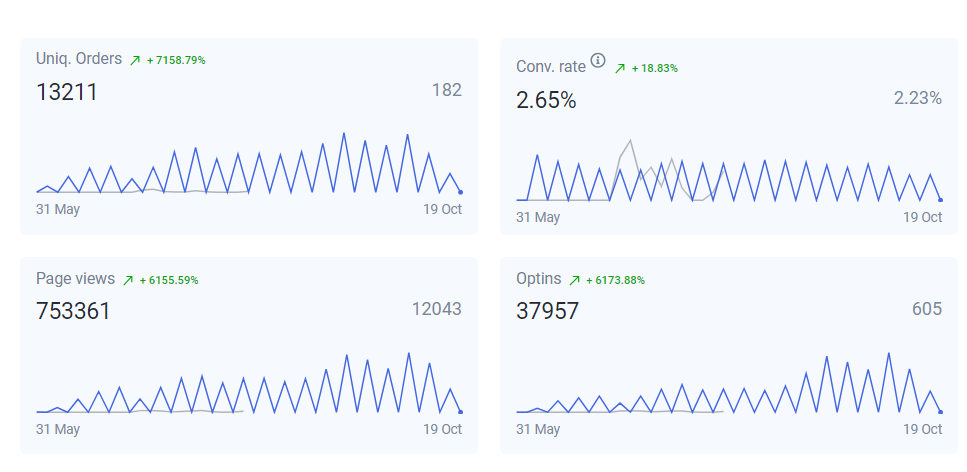
Task: Click the previous-period value 182
Action: (x=446, y=90)
